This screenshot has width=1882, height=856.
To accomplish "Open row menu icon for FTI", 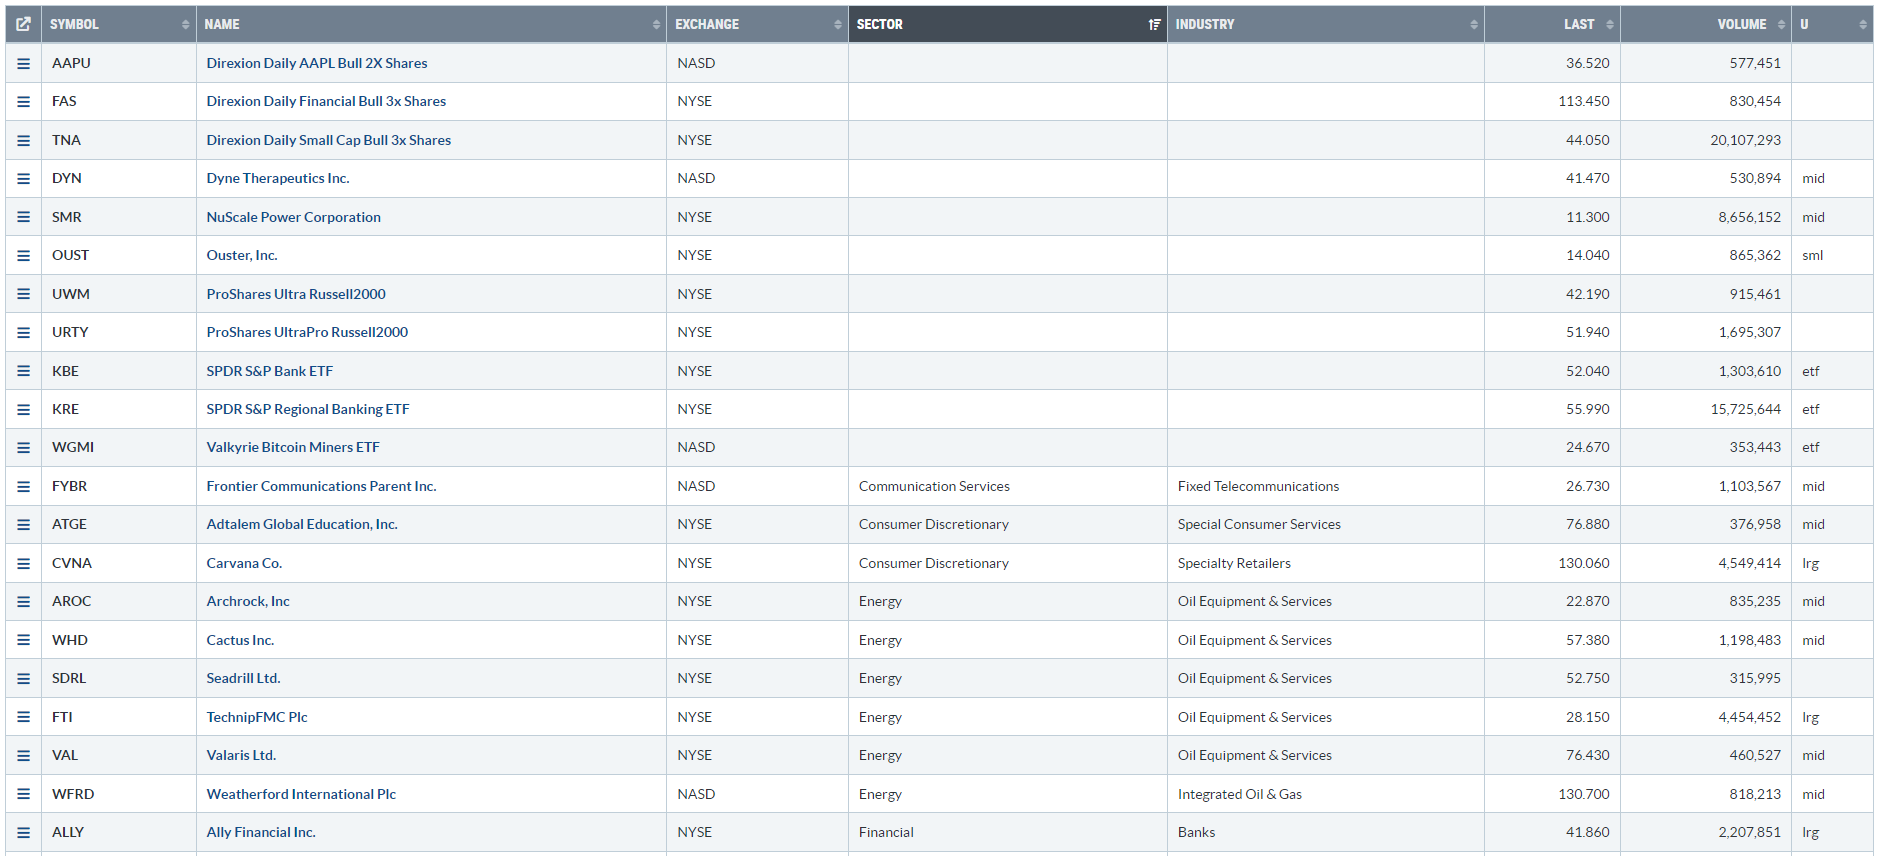I will (23, 718).
